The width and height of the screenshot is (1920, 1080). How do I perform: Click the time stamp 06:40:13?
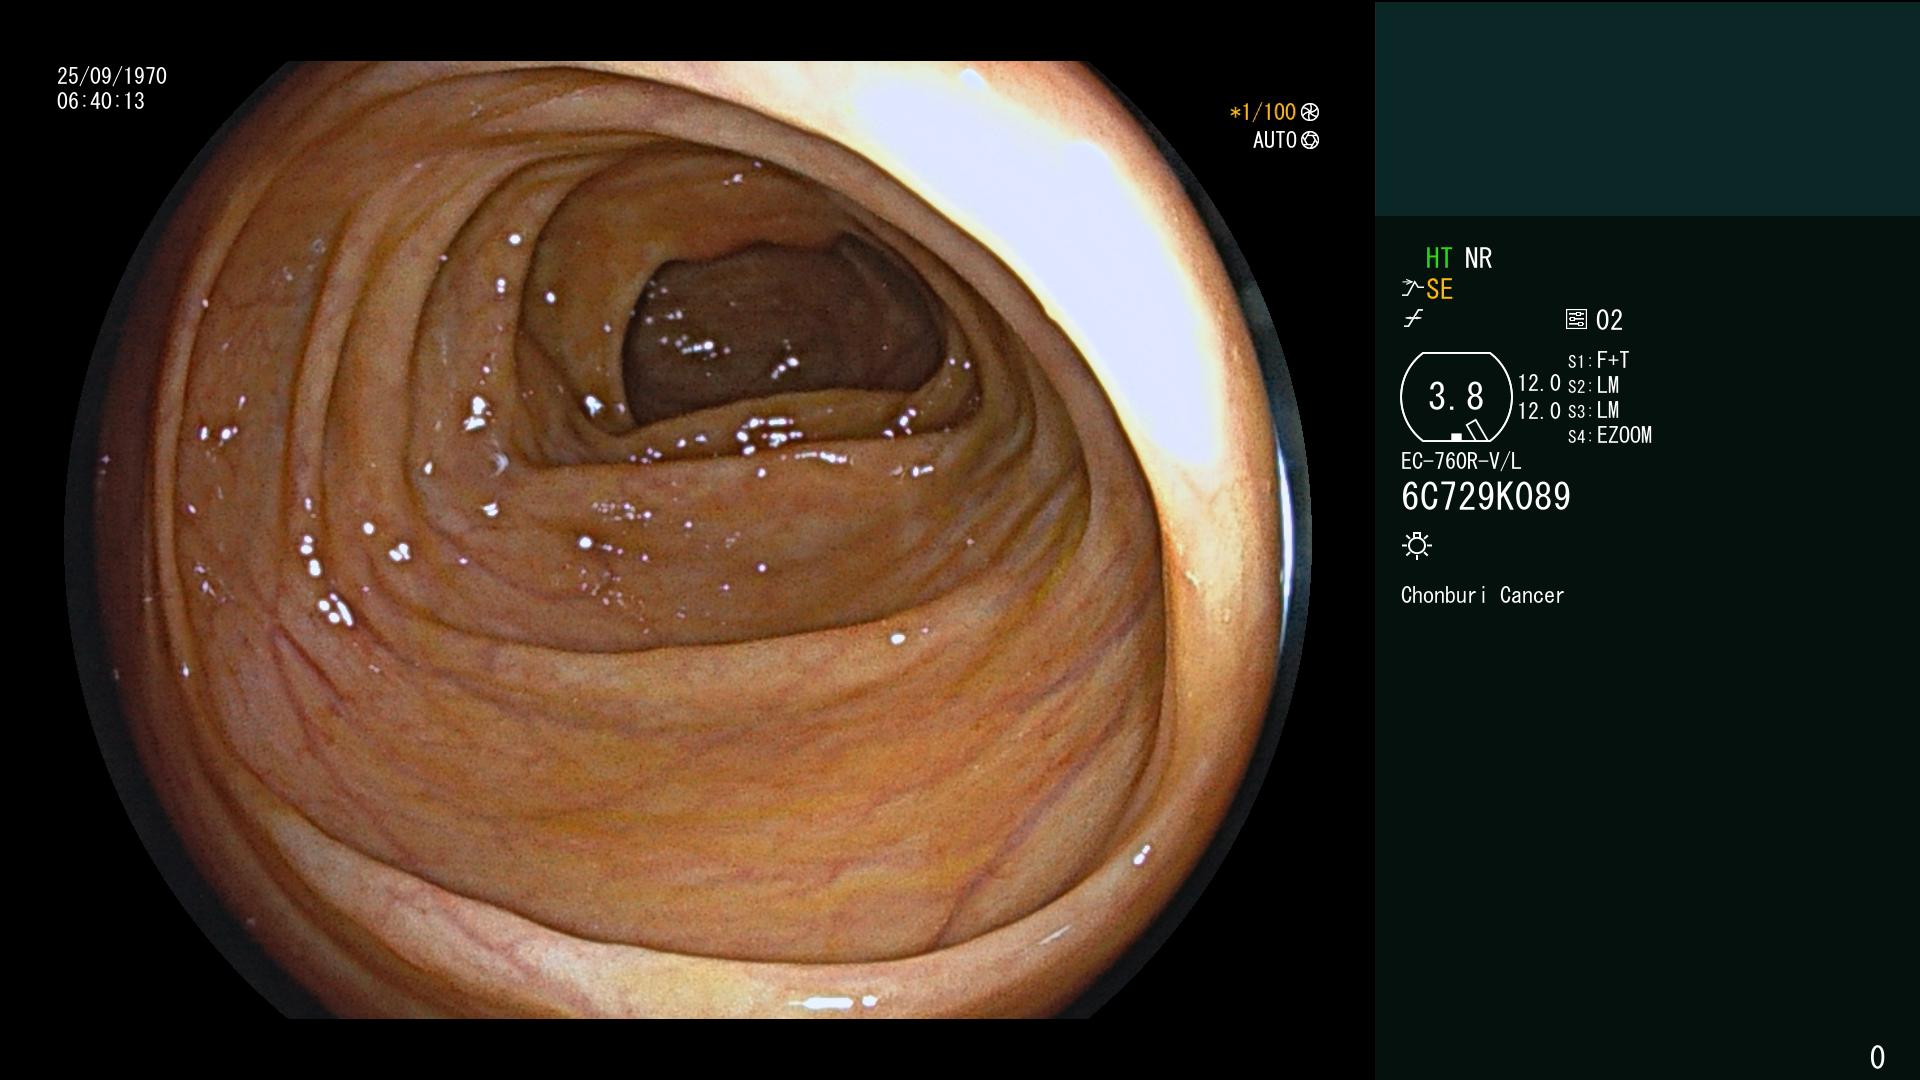[x=101, y=101]
